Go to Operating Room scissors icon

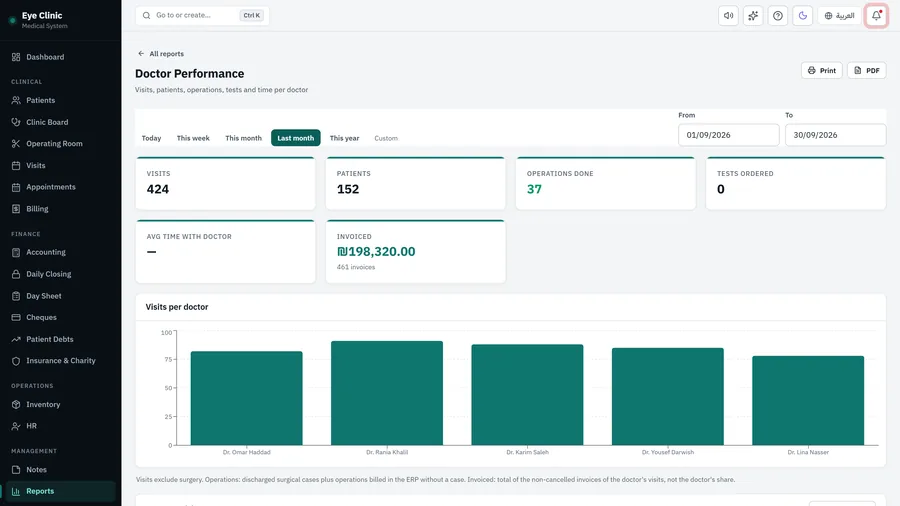[16, 143]
